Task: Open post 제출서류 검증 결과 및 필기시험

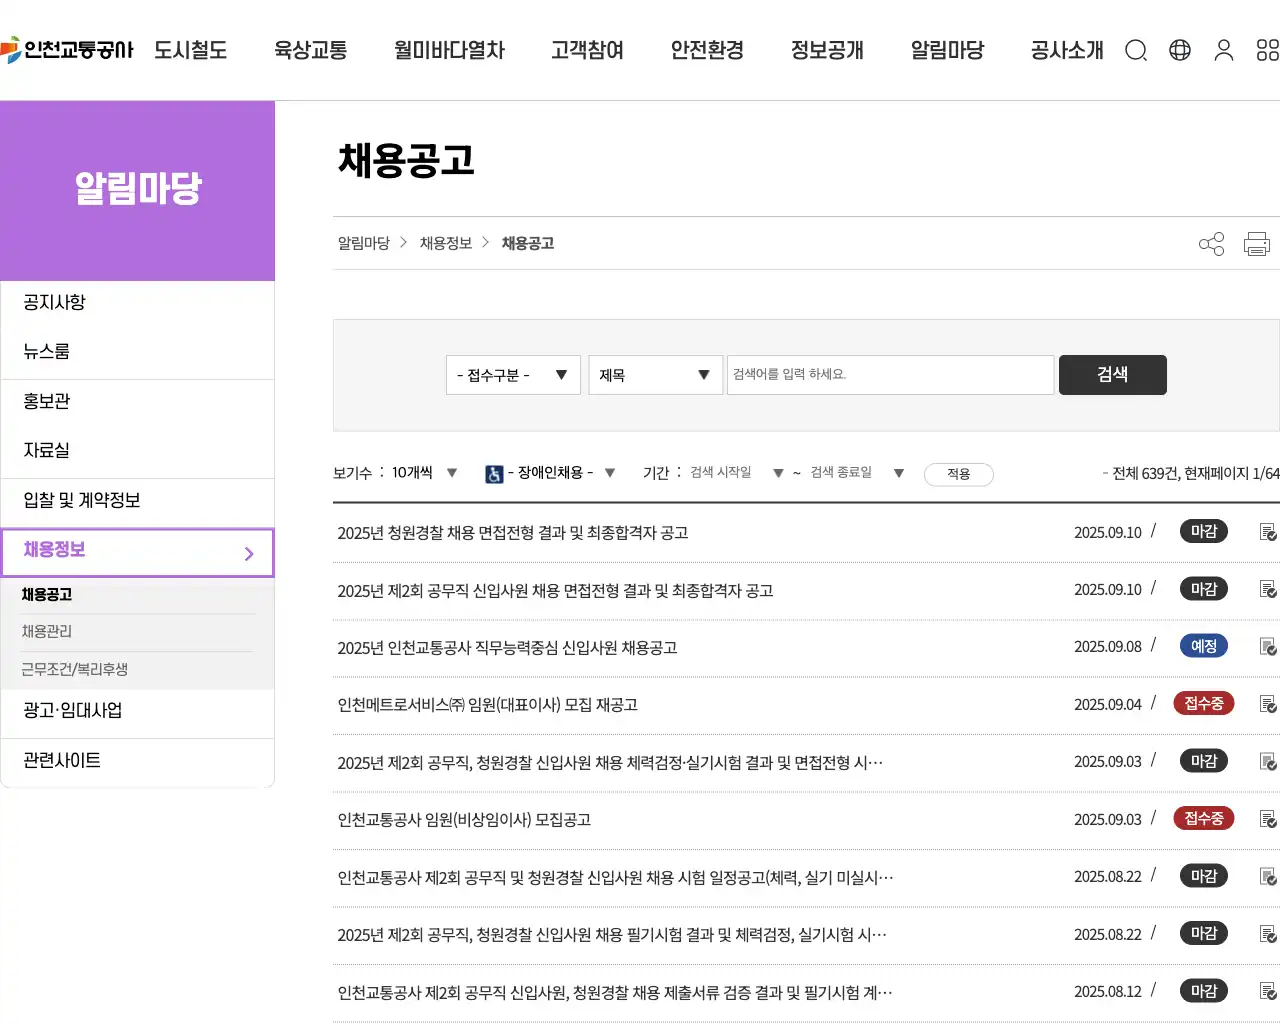Action: (x=615, y=993)
